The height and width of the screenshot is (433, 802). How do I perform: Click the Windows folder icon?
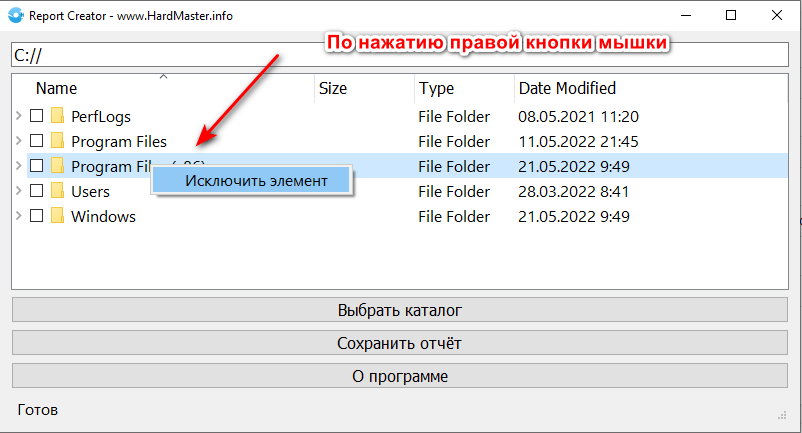tap(58, 216)
